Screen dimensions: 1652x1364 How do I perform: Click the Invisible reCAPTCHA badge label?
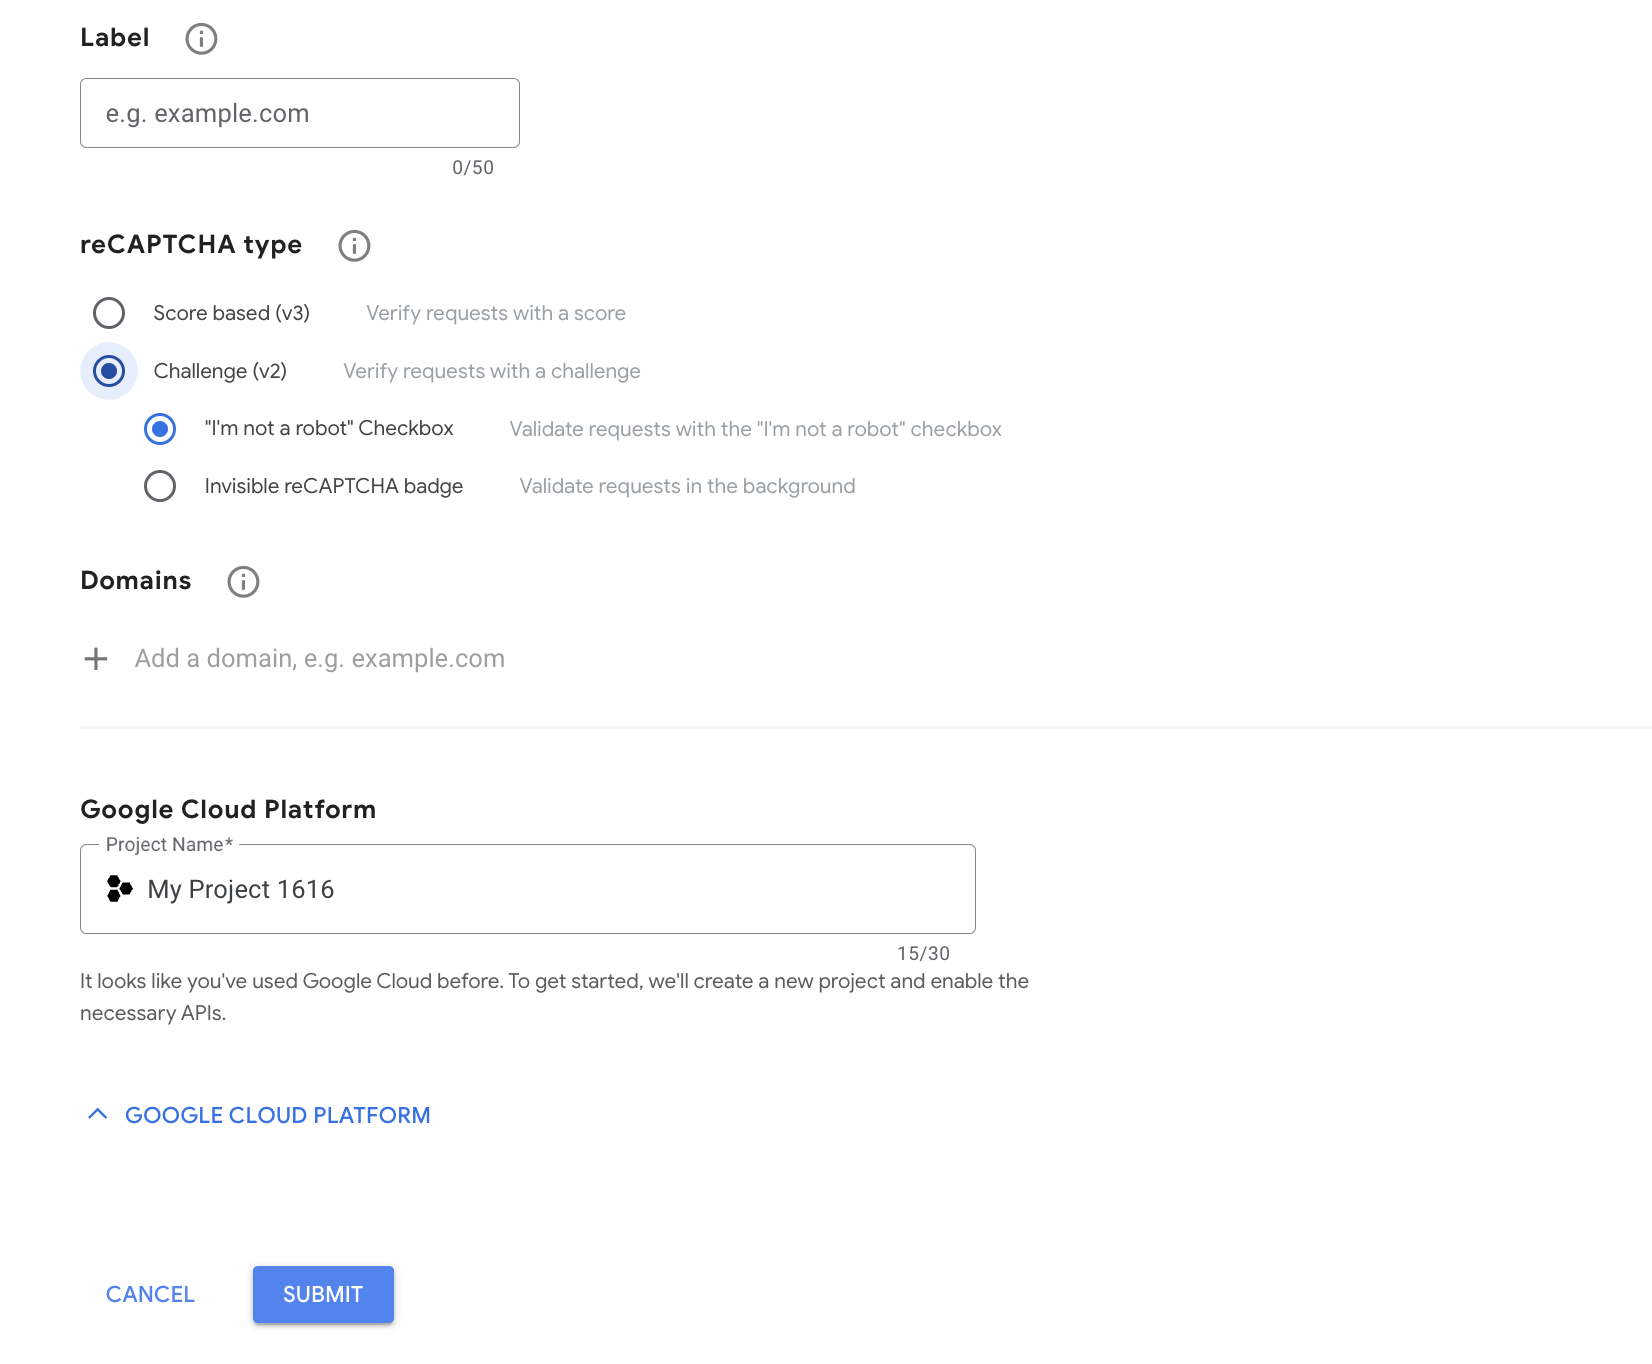(334, 486)
